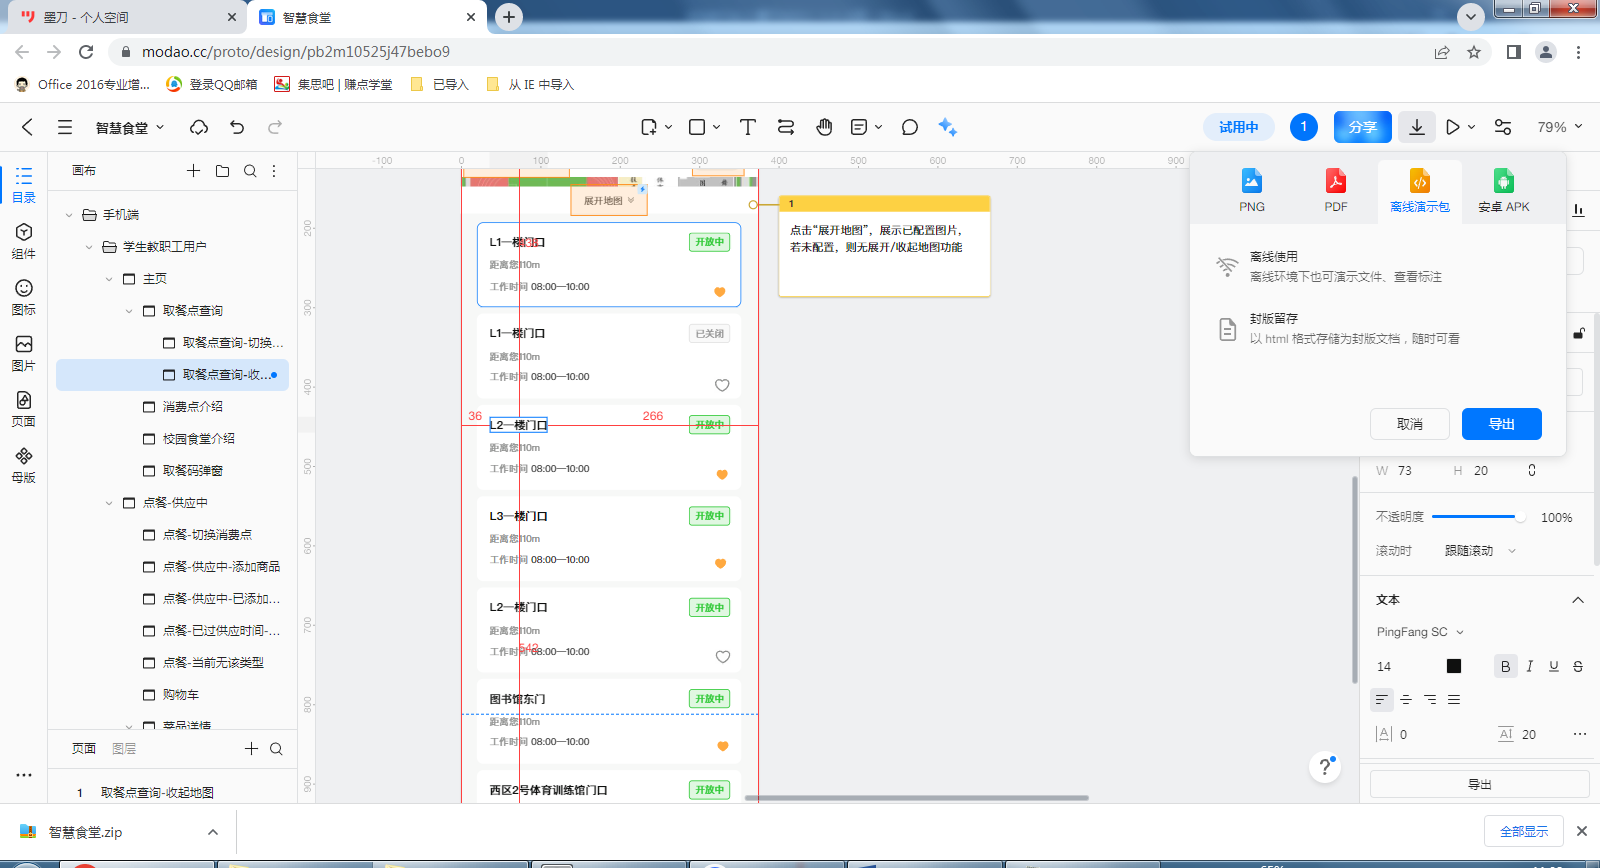The height and width of the screenshot is (868, 1600).
Task: Click the 分享 share button
Action: tap(1363, 127)
